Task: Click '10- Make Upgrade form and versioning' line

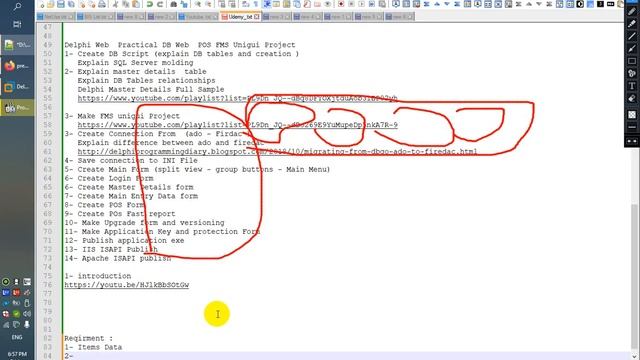Action: [144, 223]
